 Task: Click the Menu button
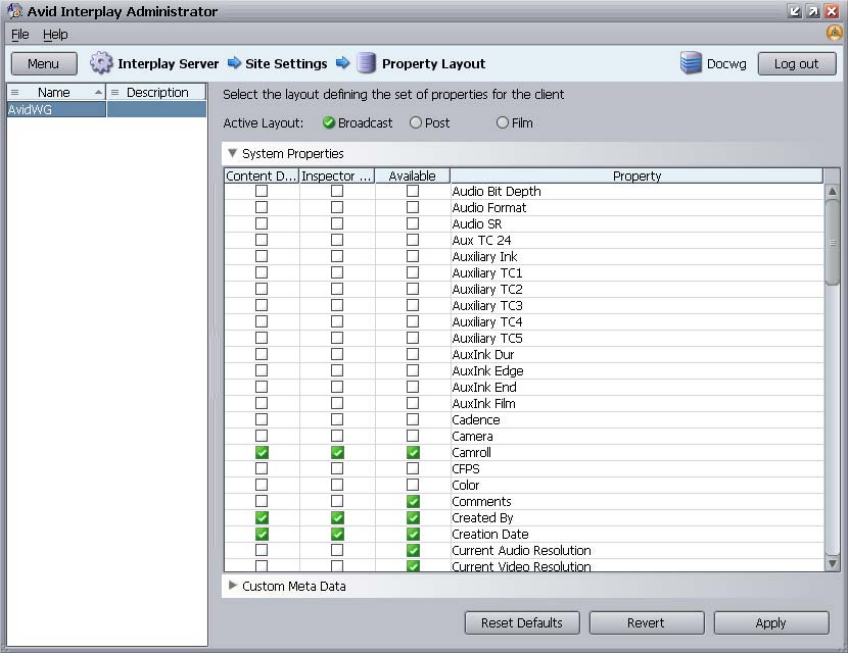(x=44, y=64)
